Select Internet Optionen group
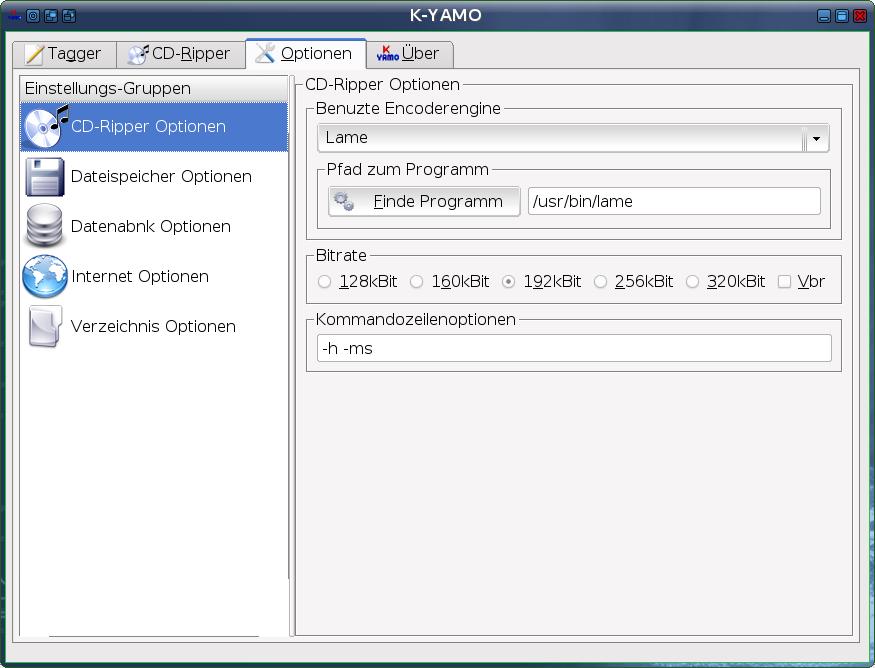Screen dimensions: 875x668 154,276
